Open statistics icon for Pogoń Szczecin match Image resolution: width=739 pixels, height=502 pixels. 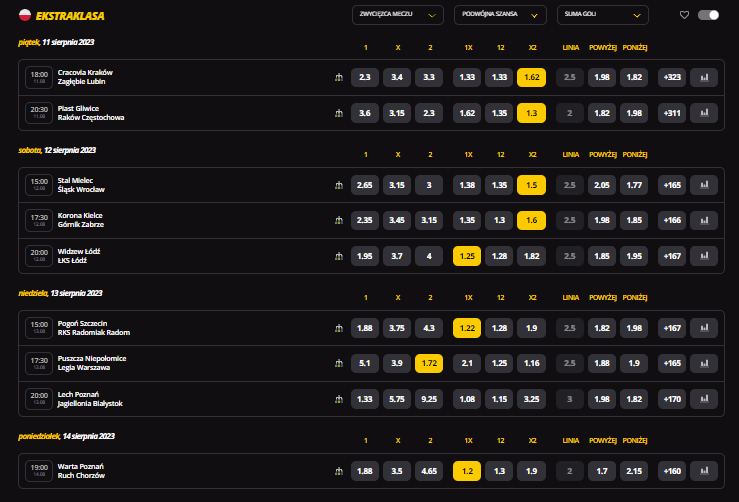[704, 328]
